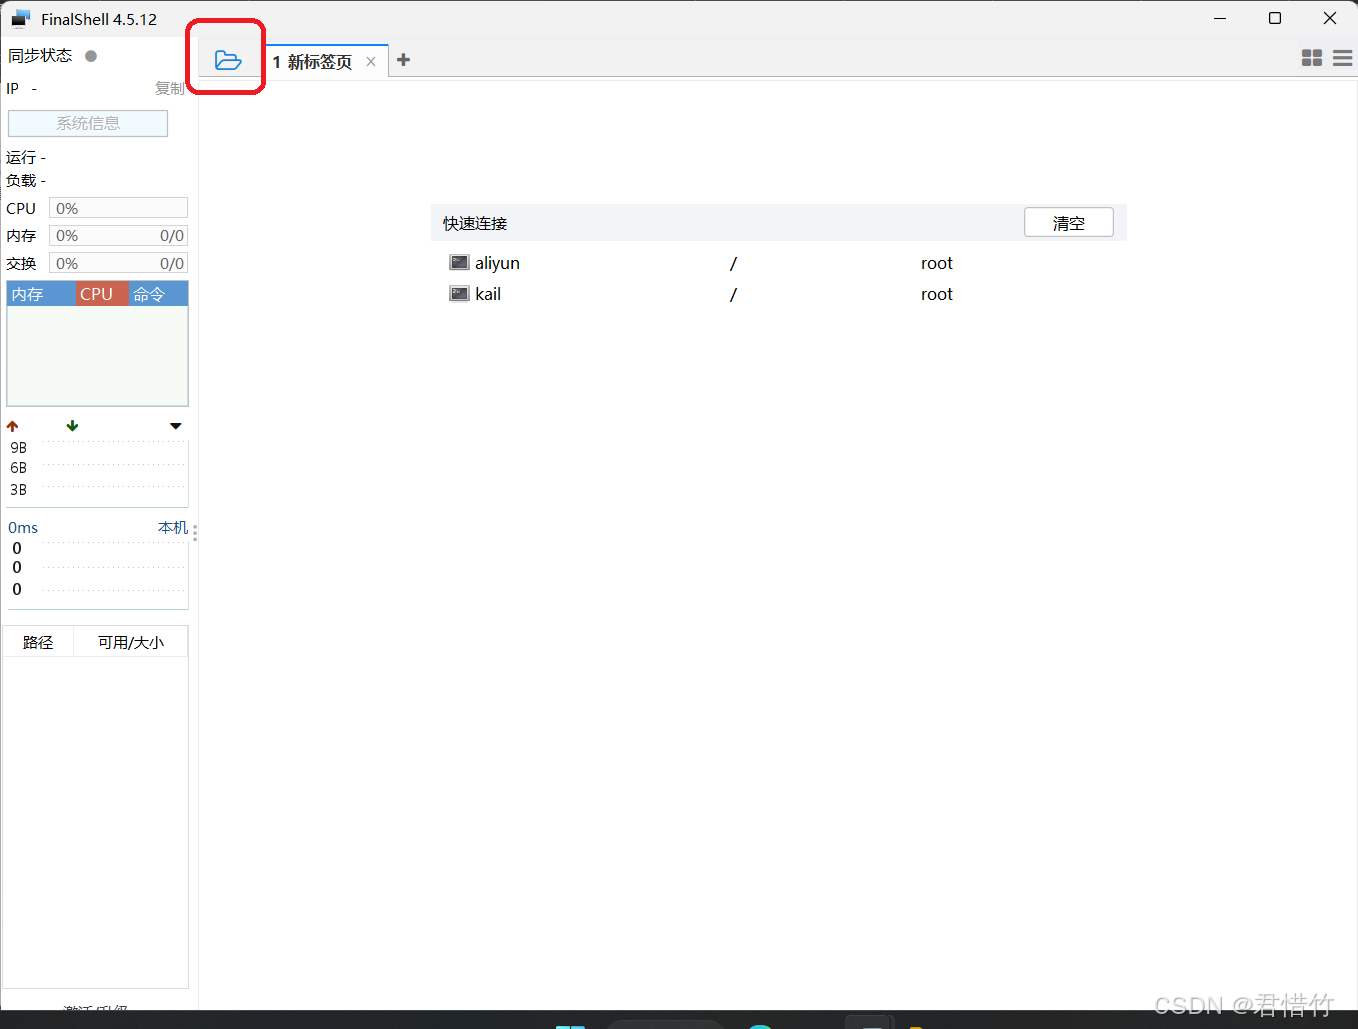The width and height of the screenshot is (1358, 1029).
Task: Click the FinalShell app icon in title bar
Action: click(x=20, y=19)
